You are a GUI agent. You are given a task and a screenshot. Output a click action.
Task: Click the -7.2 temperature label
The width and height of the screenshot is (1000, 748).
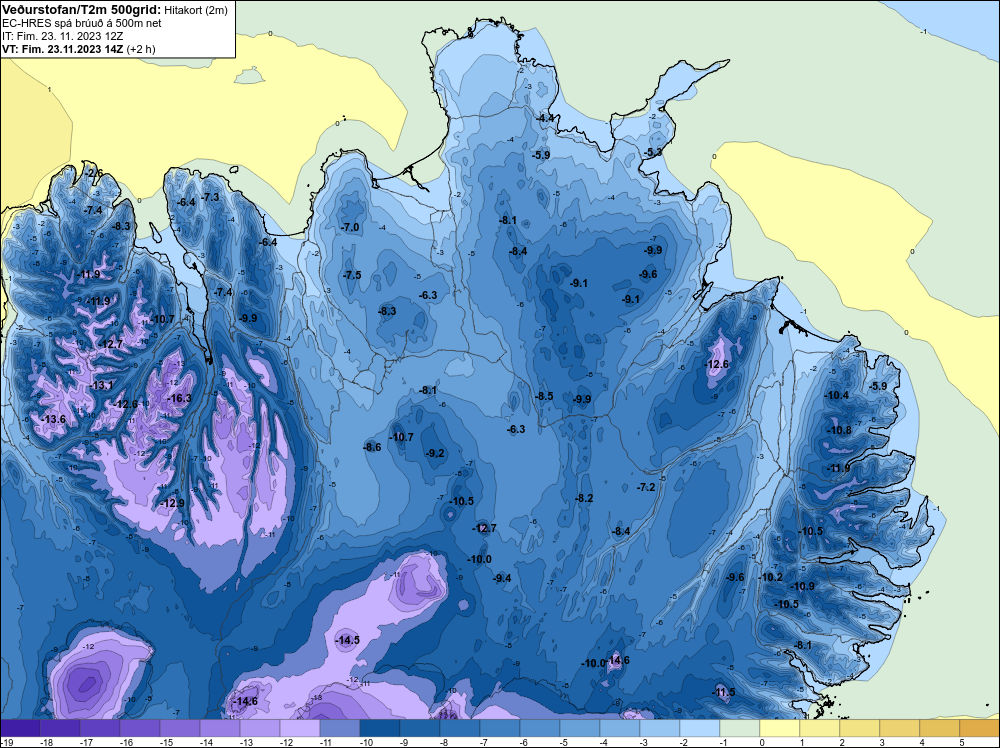tap(646, 487)
